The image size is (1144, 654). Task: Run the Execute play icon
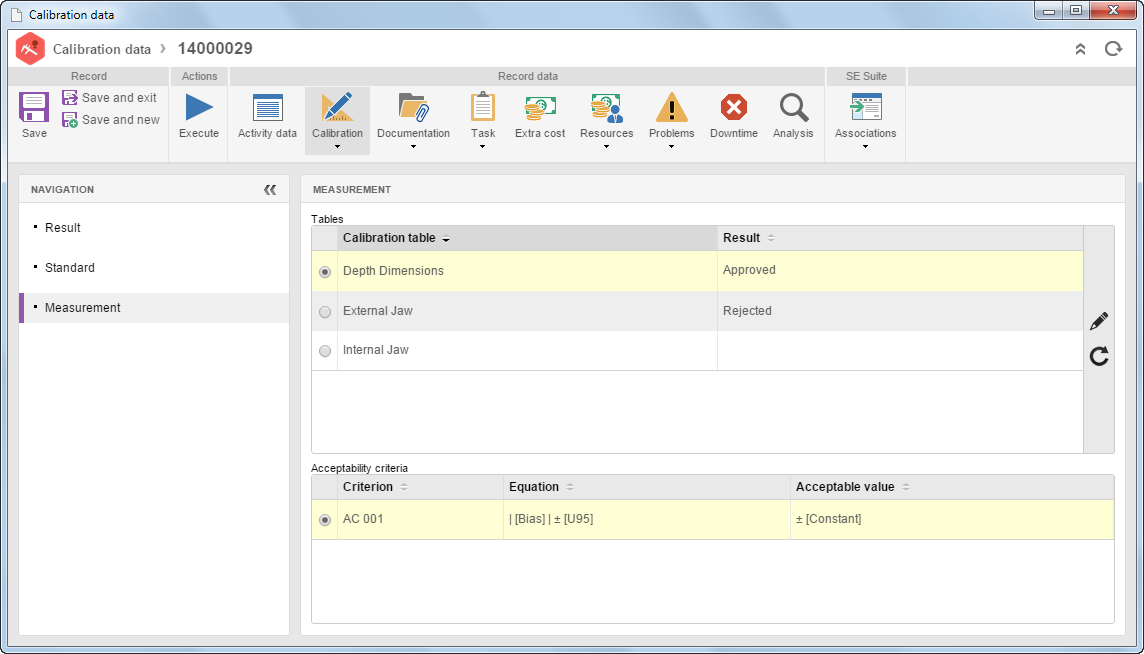199,107
